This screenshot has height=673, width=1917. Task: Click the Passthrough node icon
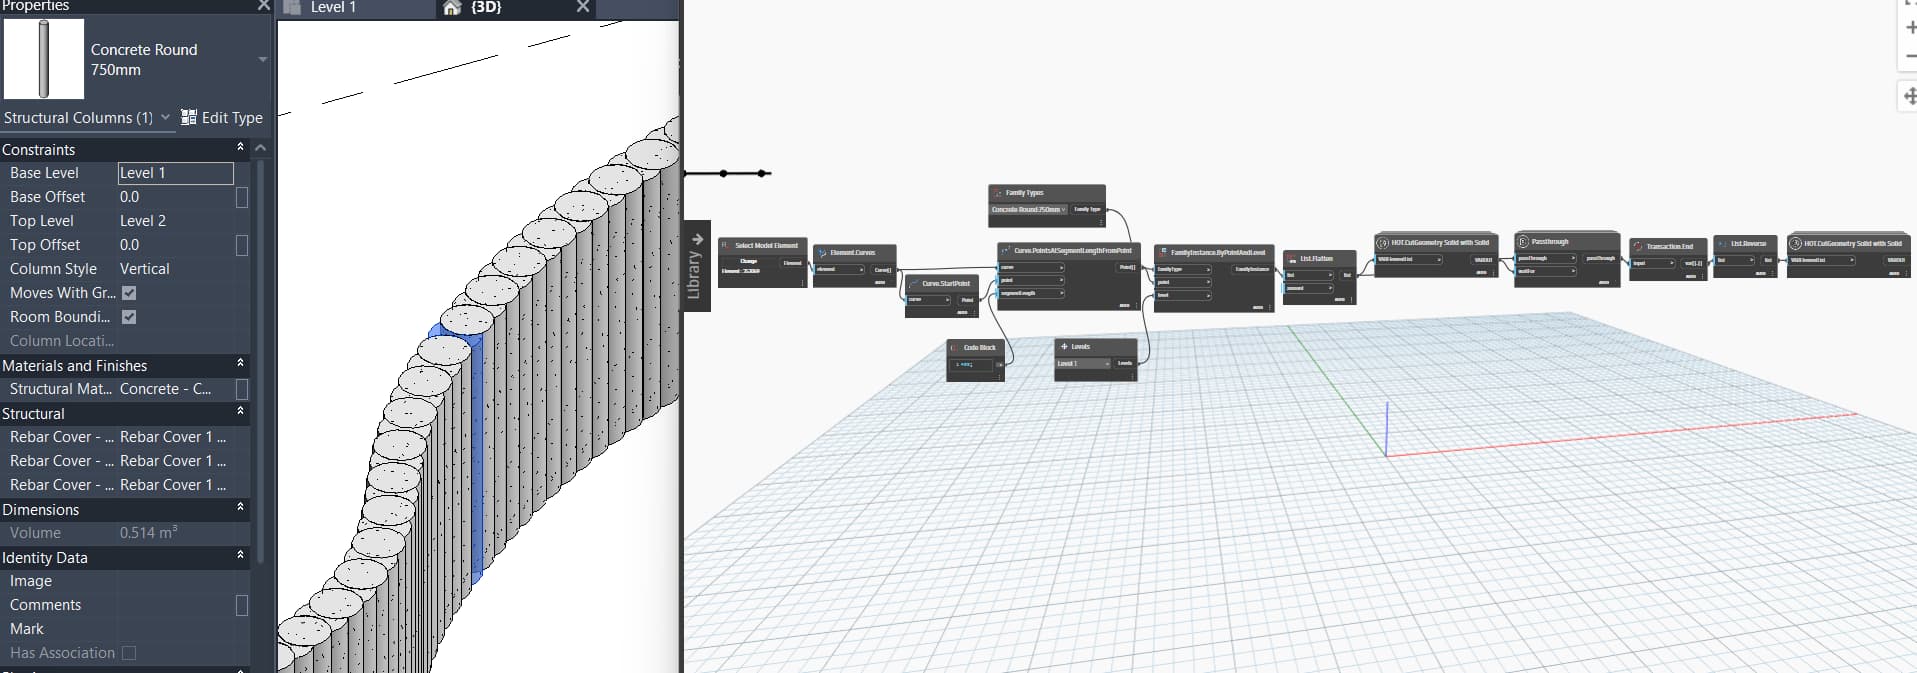(1523, 241)
